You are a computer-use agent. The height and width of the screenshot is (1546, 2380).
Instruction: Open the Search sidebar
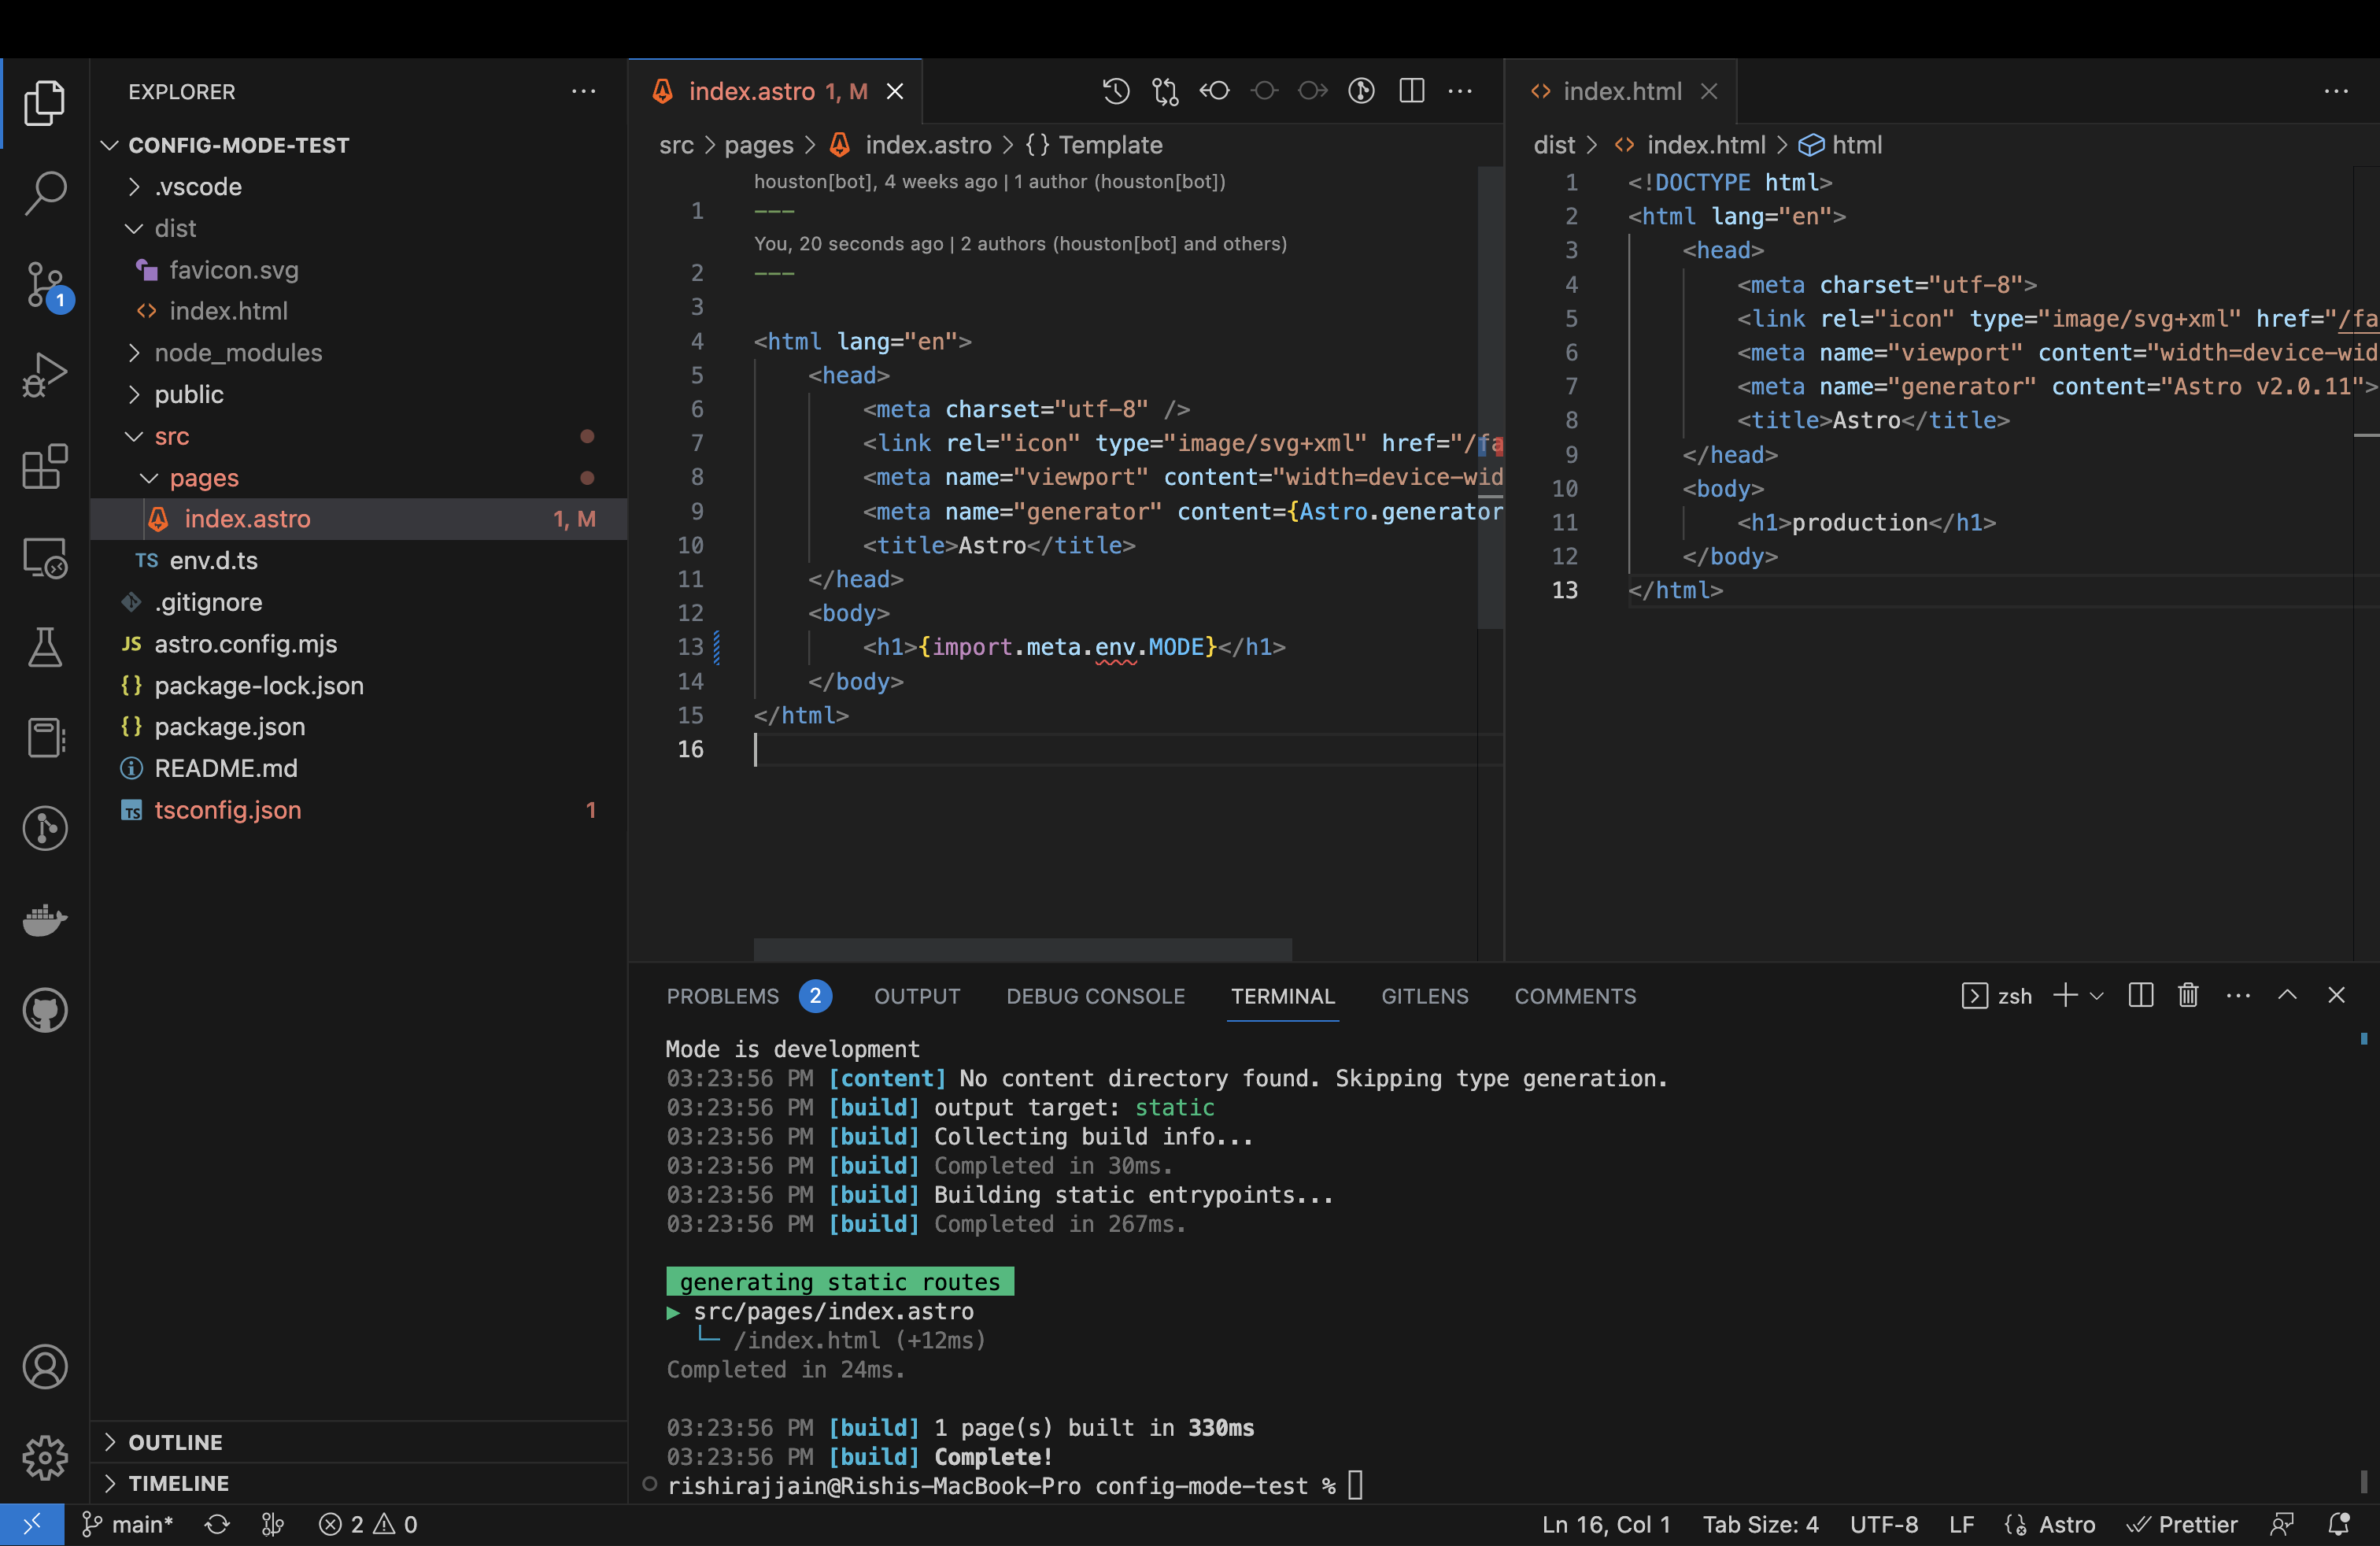(x=45, y=192)
